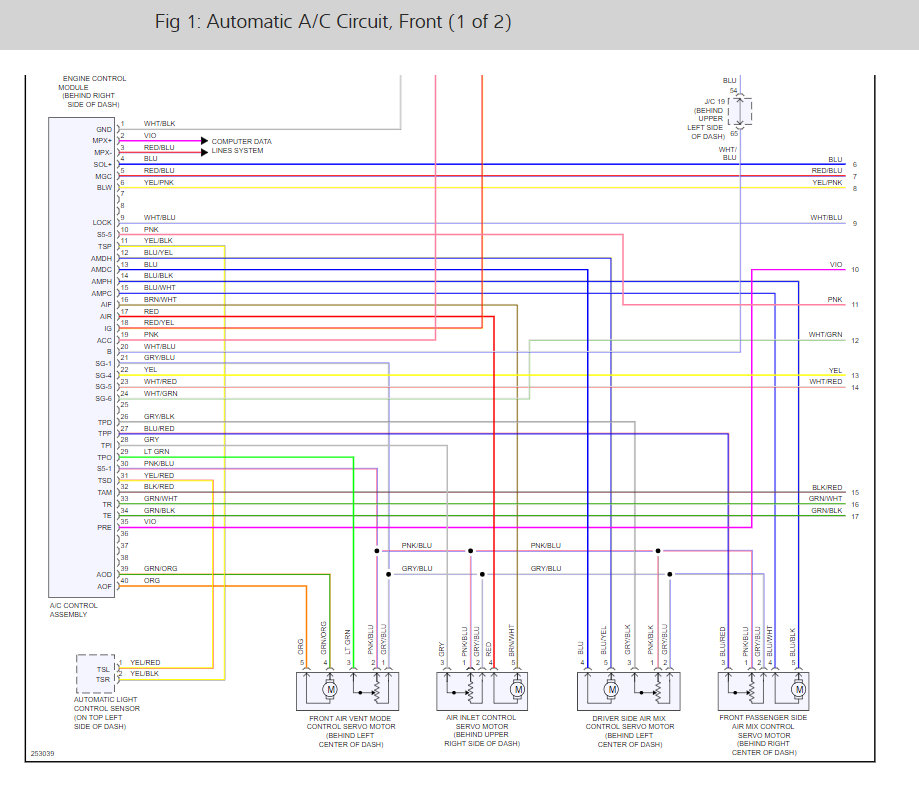Click the 'SG-1' pin label
This screenshot has width=919, height=788.
tap(103, 364)
